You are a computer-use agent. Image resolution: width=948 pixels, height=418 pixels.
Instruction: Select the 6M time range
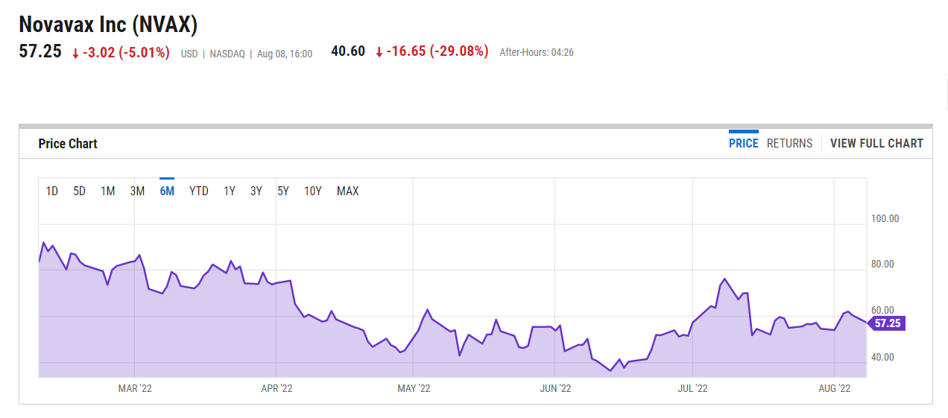pyautogui.click(x=167, y=191)
